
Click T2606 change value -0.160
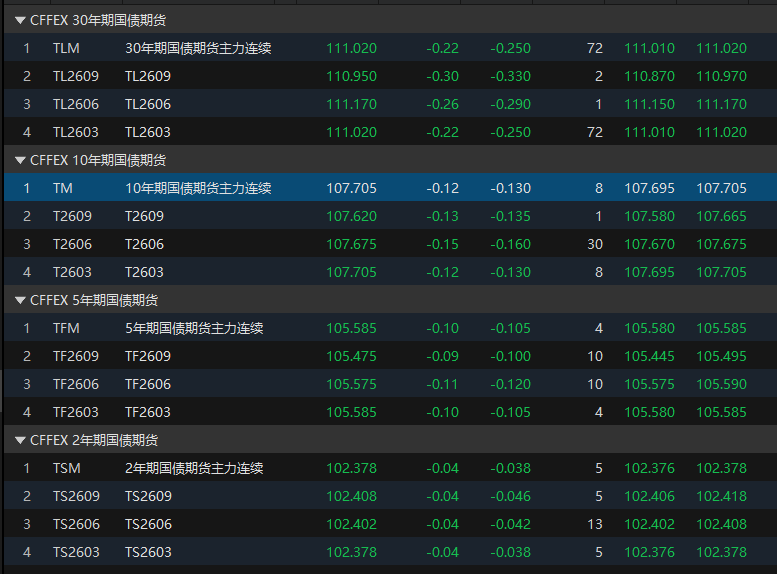click(510, 244)
